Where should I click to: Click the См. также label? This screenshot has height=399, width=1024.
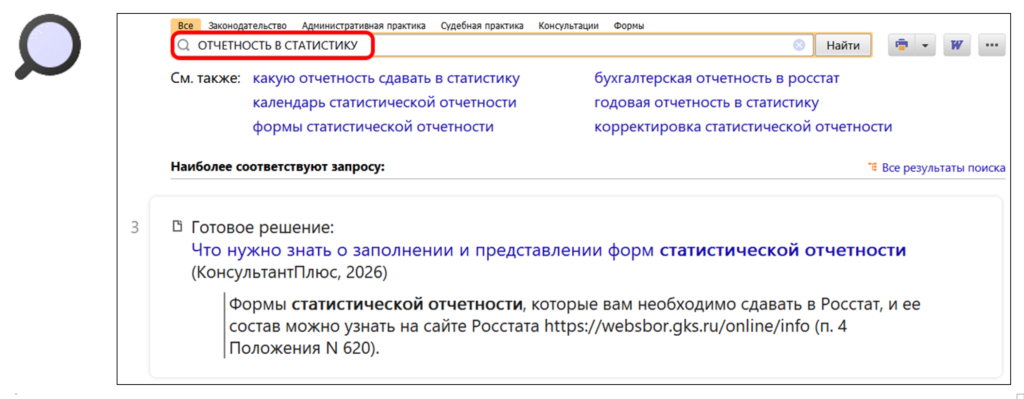coord(206,78)
